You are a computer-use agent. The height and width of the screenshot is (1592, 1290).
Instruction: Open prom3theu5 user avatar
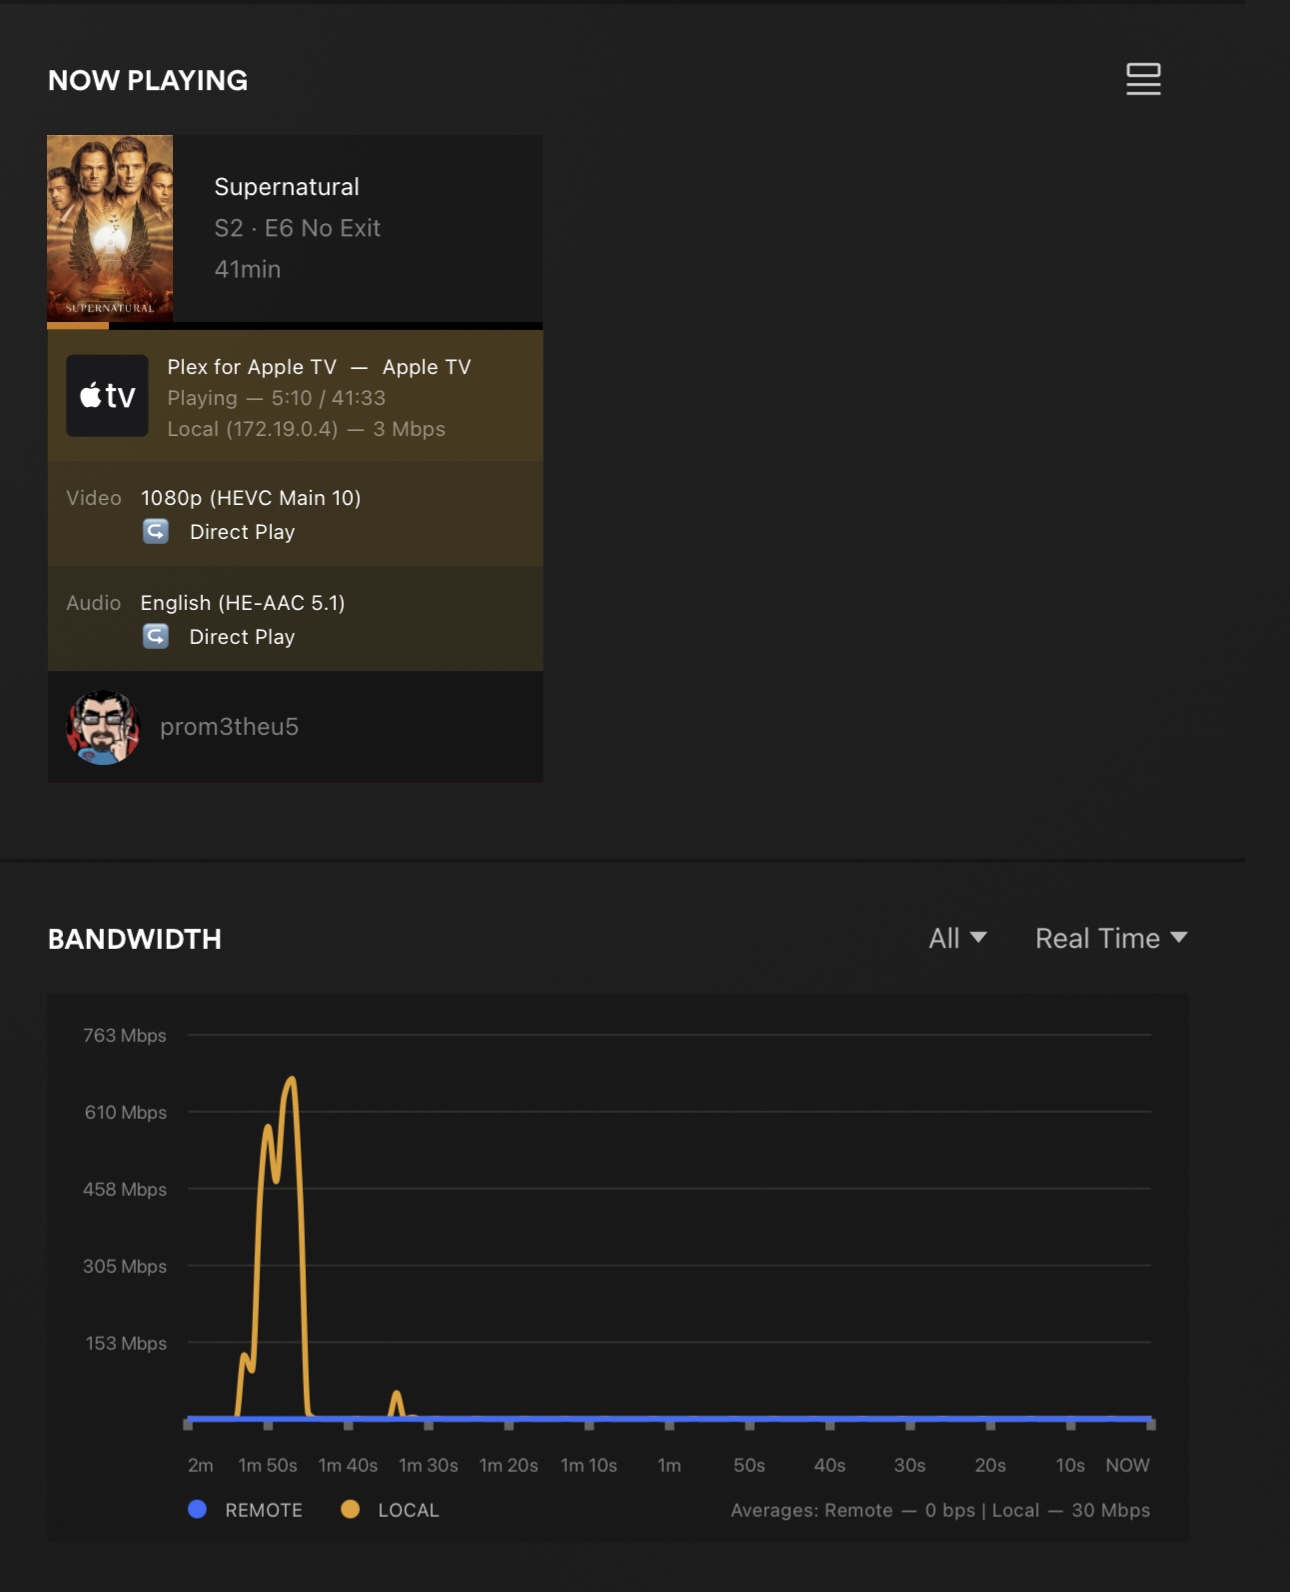pos(103,727)
